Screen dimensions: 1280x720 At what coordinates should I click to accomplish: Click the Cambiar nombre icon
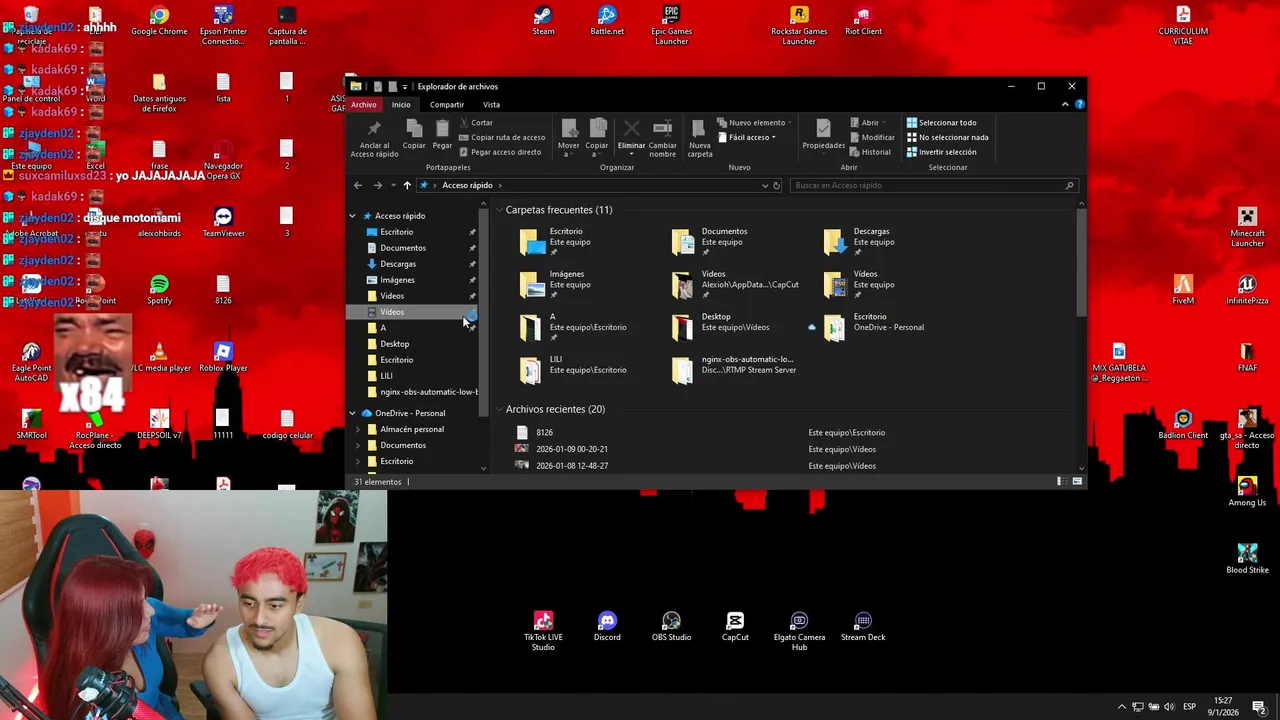[662, 128]
